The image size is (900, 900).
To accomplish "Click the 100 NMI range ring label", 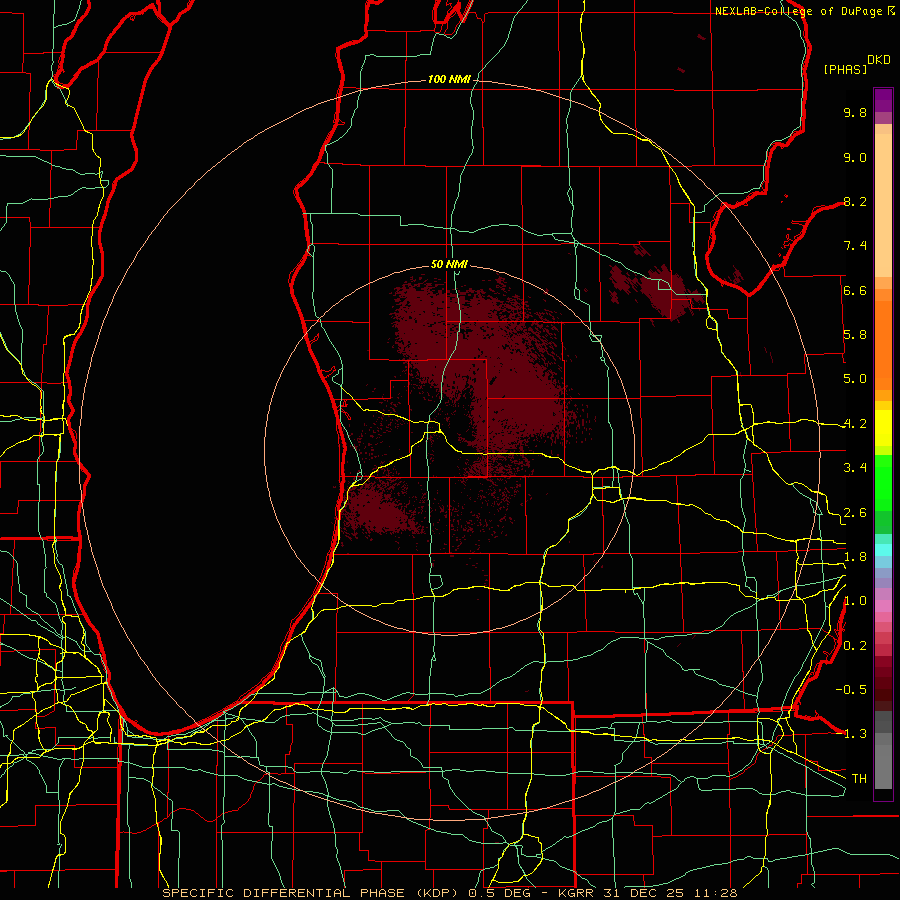I will click(449, 79).
